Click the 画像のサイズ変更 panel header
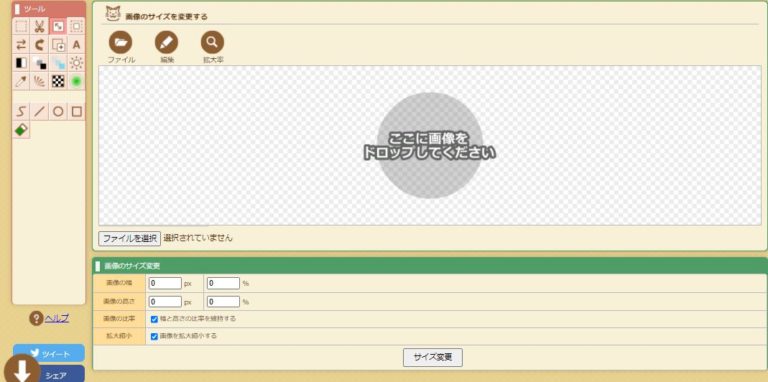This screenshot has height=382, width=768. click(430, 266)
